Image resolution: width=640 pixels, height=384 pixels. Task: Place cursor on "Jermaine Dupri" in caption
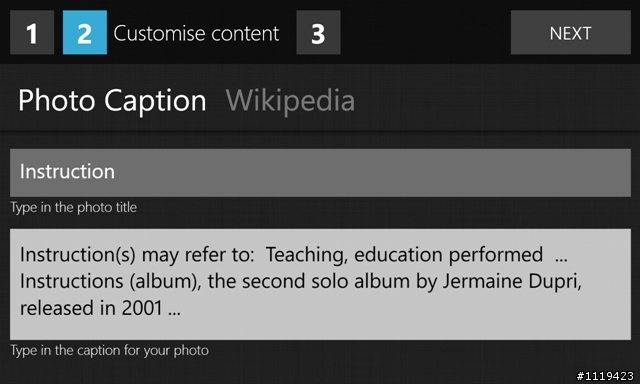(512, 281)
